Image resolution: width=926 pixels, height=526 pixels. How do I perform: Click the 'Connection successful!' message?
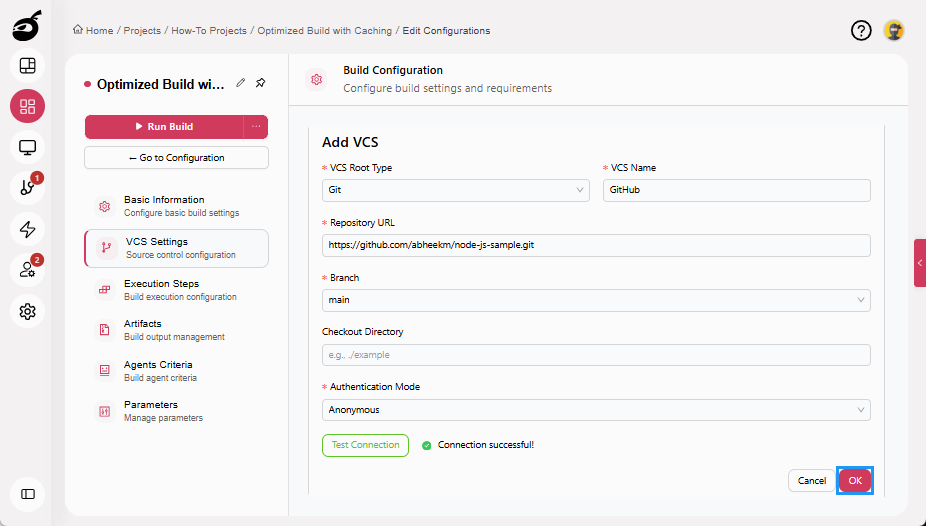pyautogui.click(x=485, y=445)
